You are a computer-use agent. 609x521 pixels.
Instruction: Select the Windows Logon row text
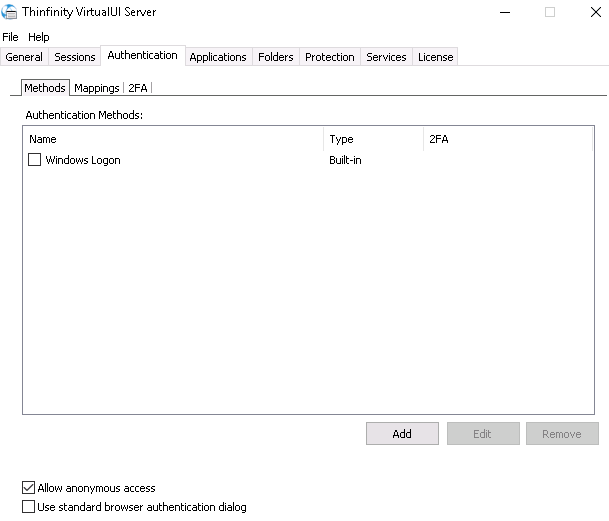click(83, 160)
